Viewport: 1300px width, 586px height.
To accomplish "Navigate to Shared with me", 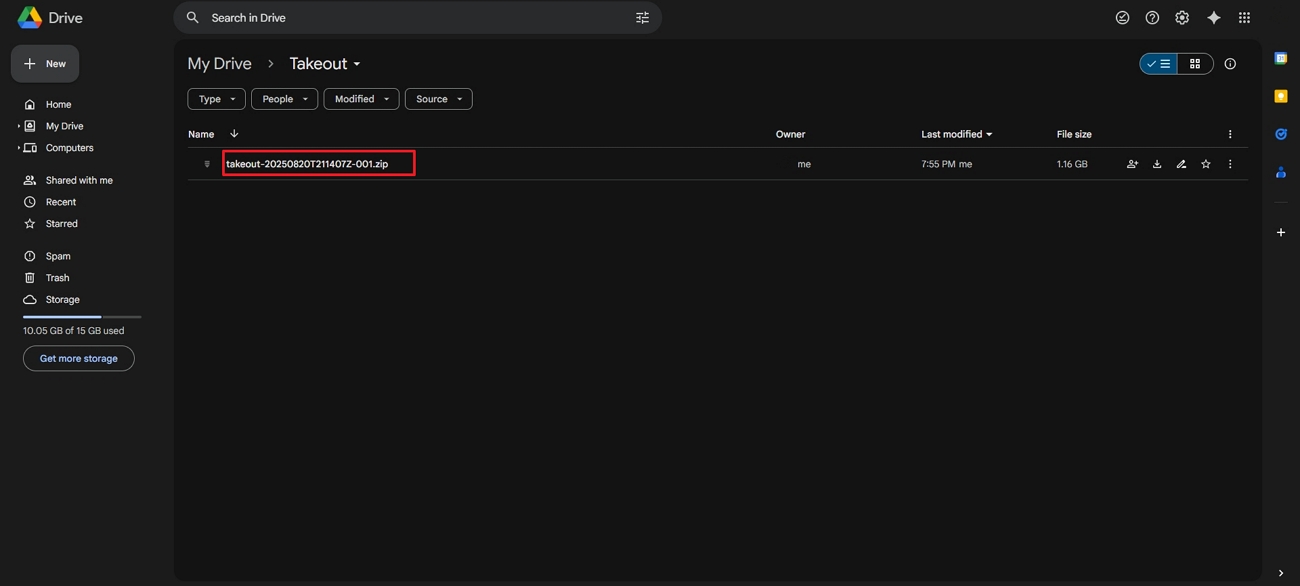I will coord(78,180).
